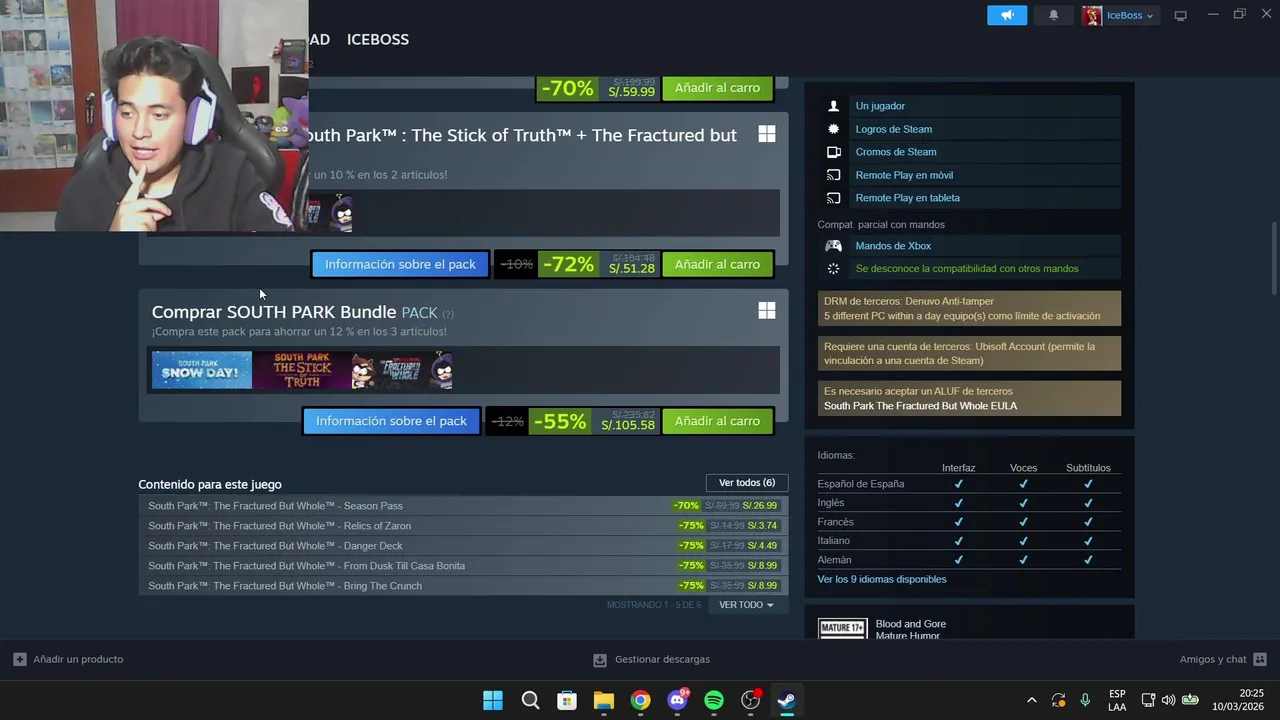The height and width of the screenshot is (720, 1280).
Task: Open the Danger Deck DLC row
Action: [463, 546]
